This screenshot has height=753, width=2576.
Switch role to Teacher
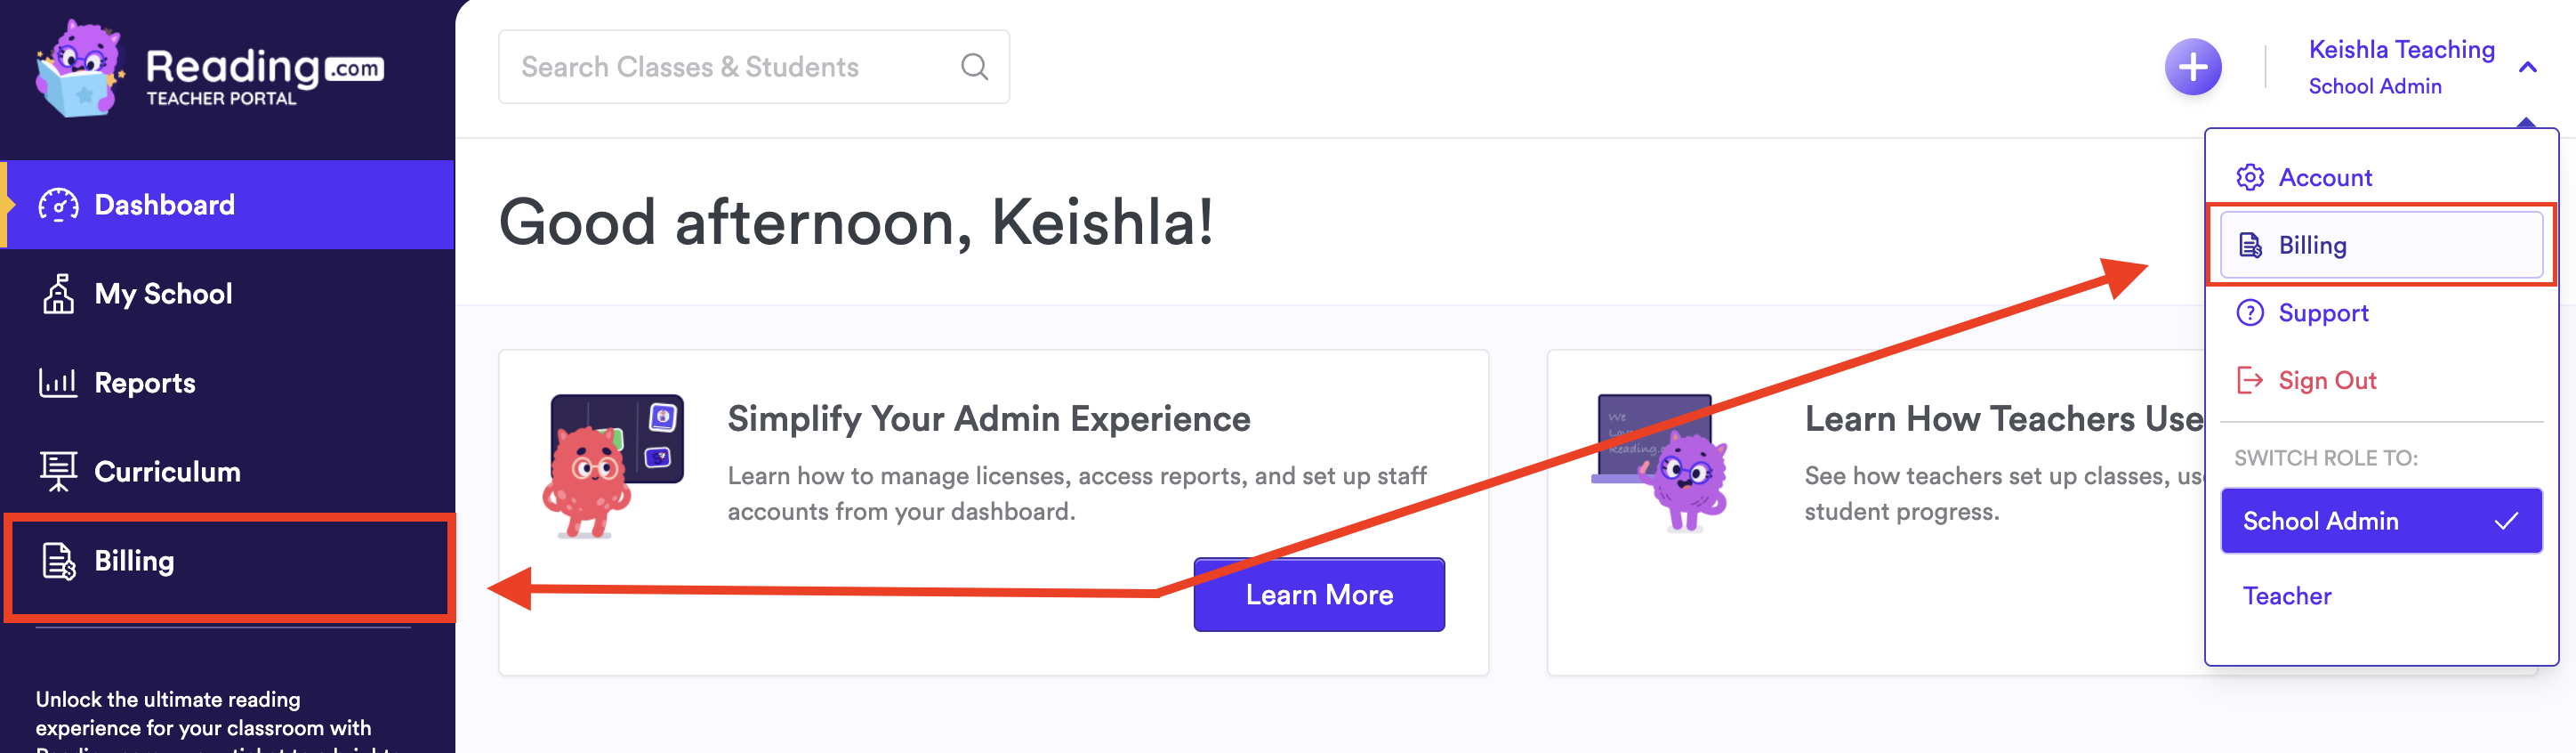point(2287,596)
